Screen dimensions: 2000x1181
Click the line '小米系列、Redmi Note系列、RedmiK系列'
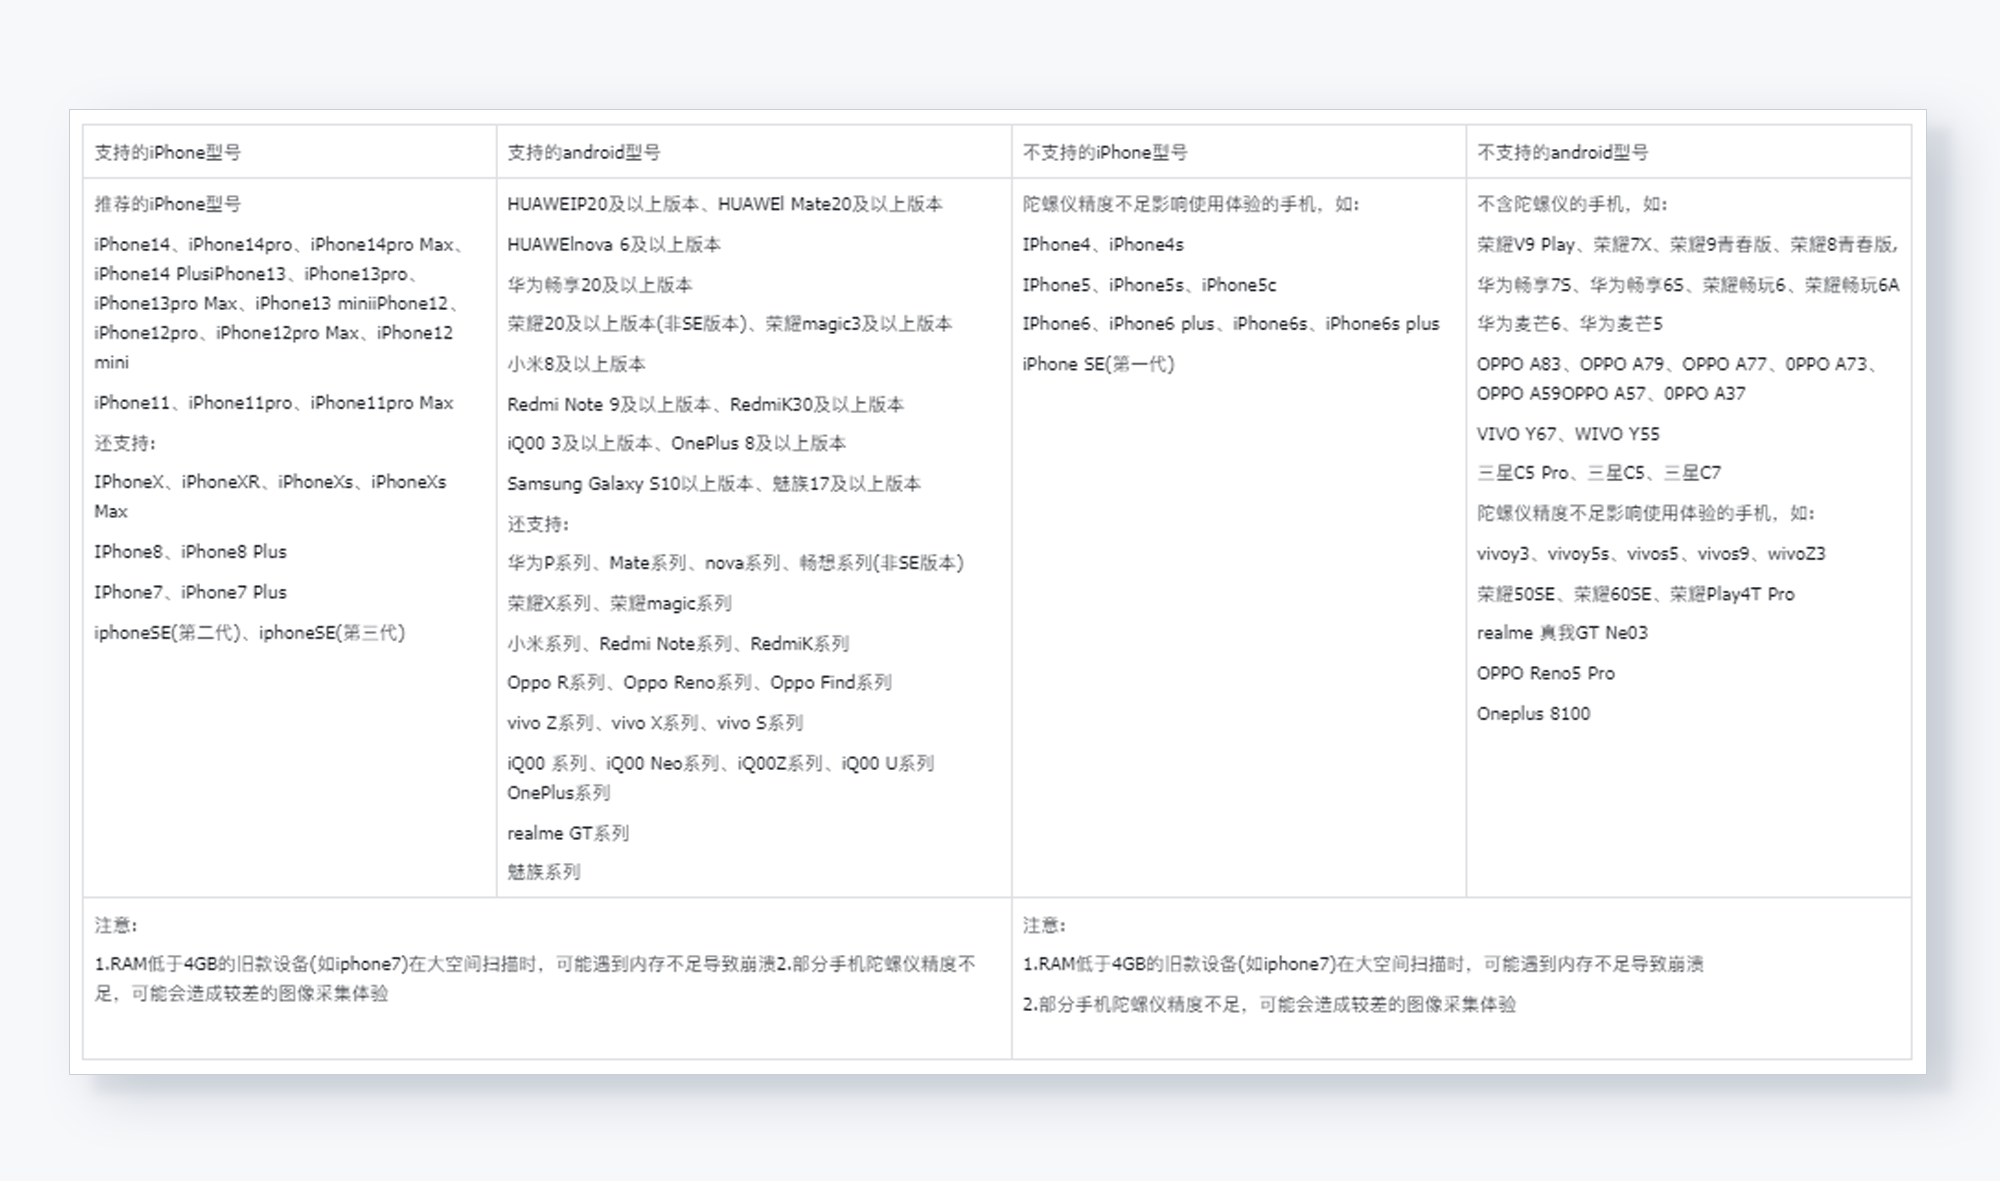(678, 644)
